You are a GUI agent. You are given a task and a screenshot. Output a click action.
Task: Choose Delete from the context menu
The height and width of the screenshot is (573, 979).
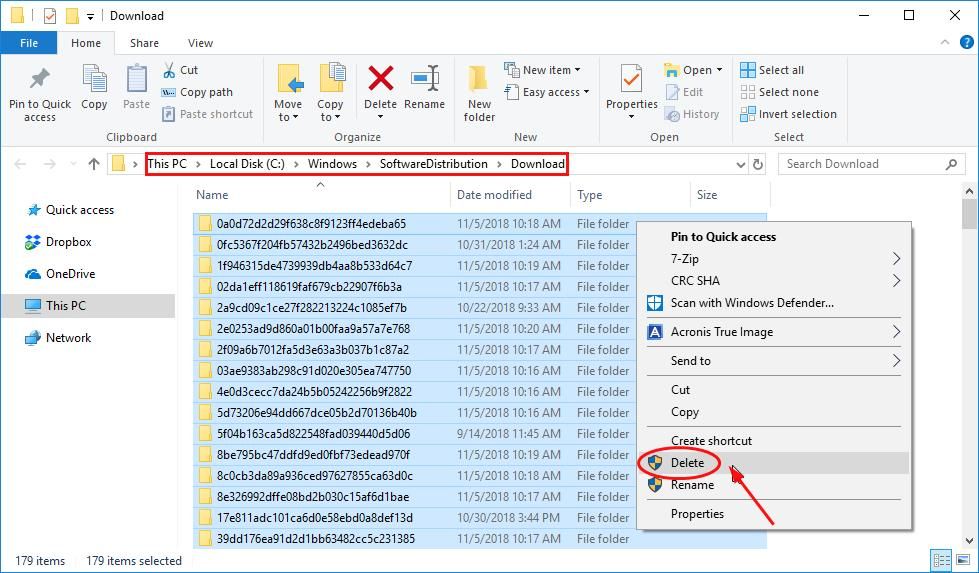coord(687,463)
